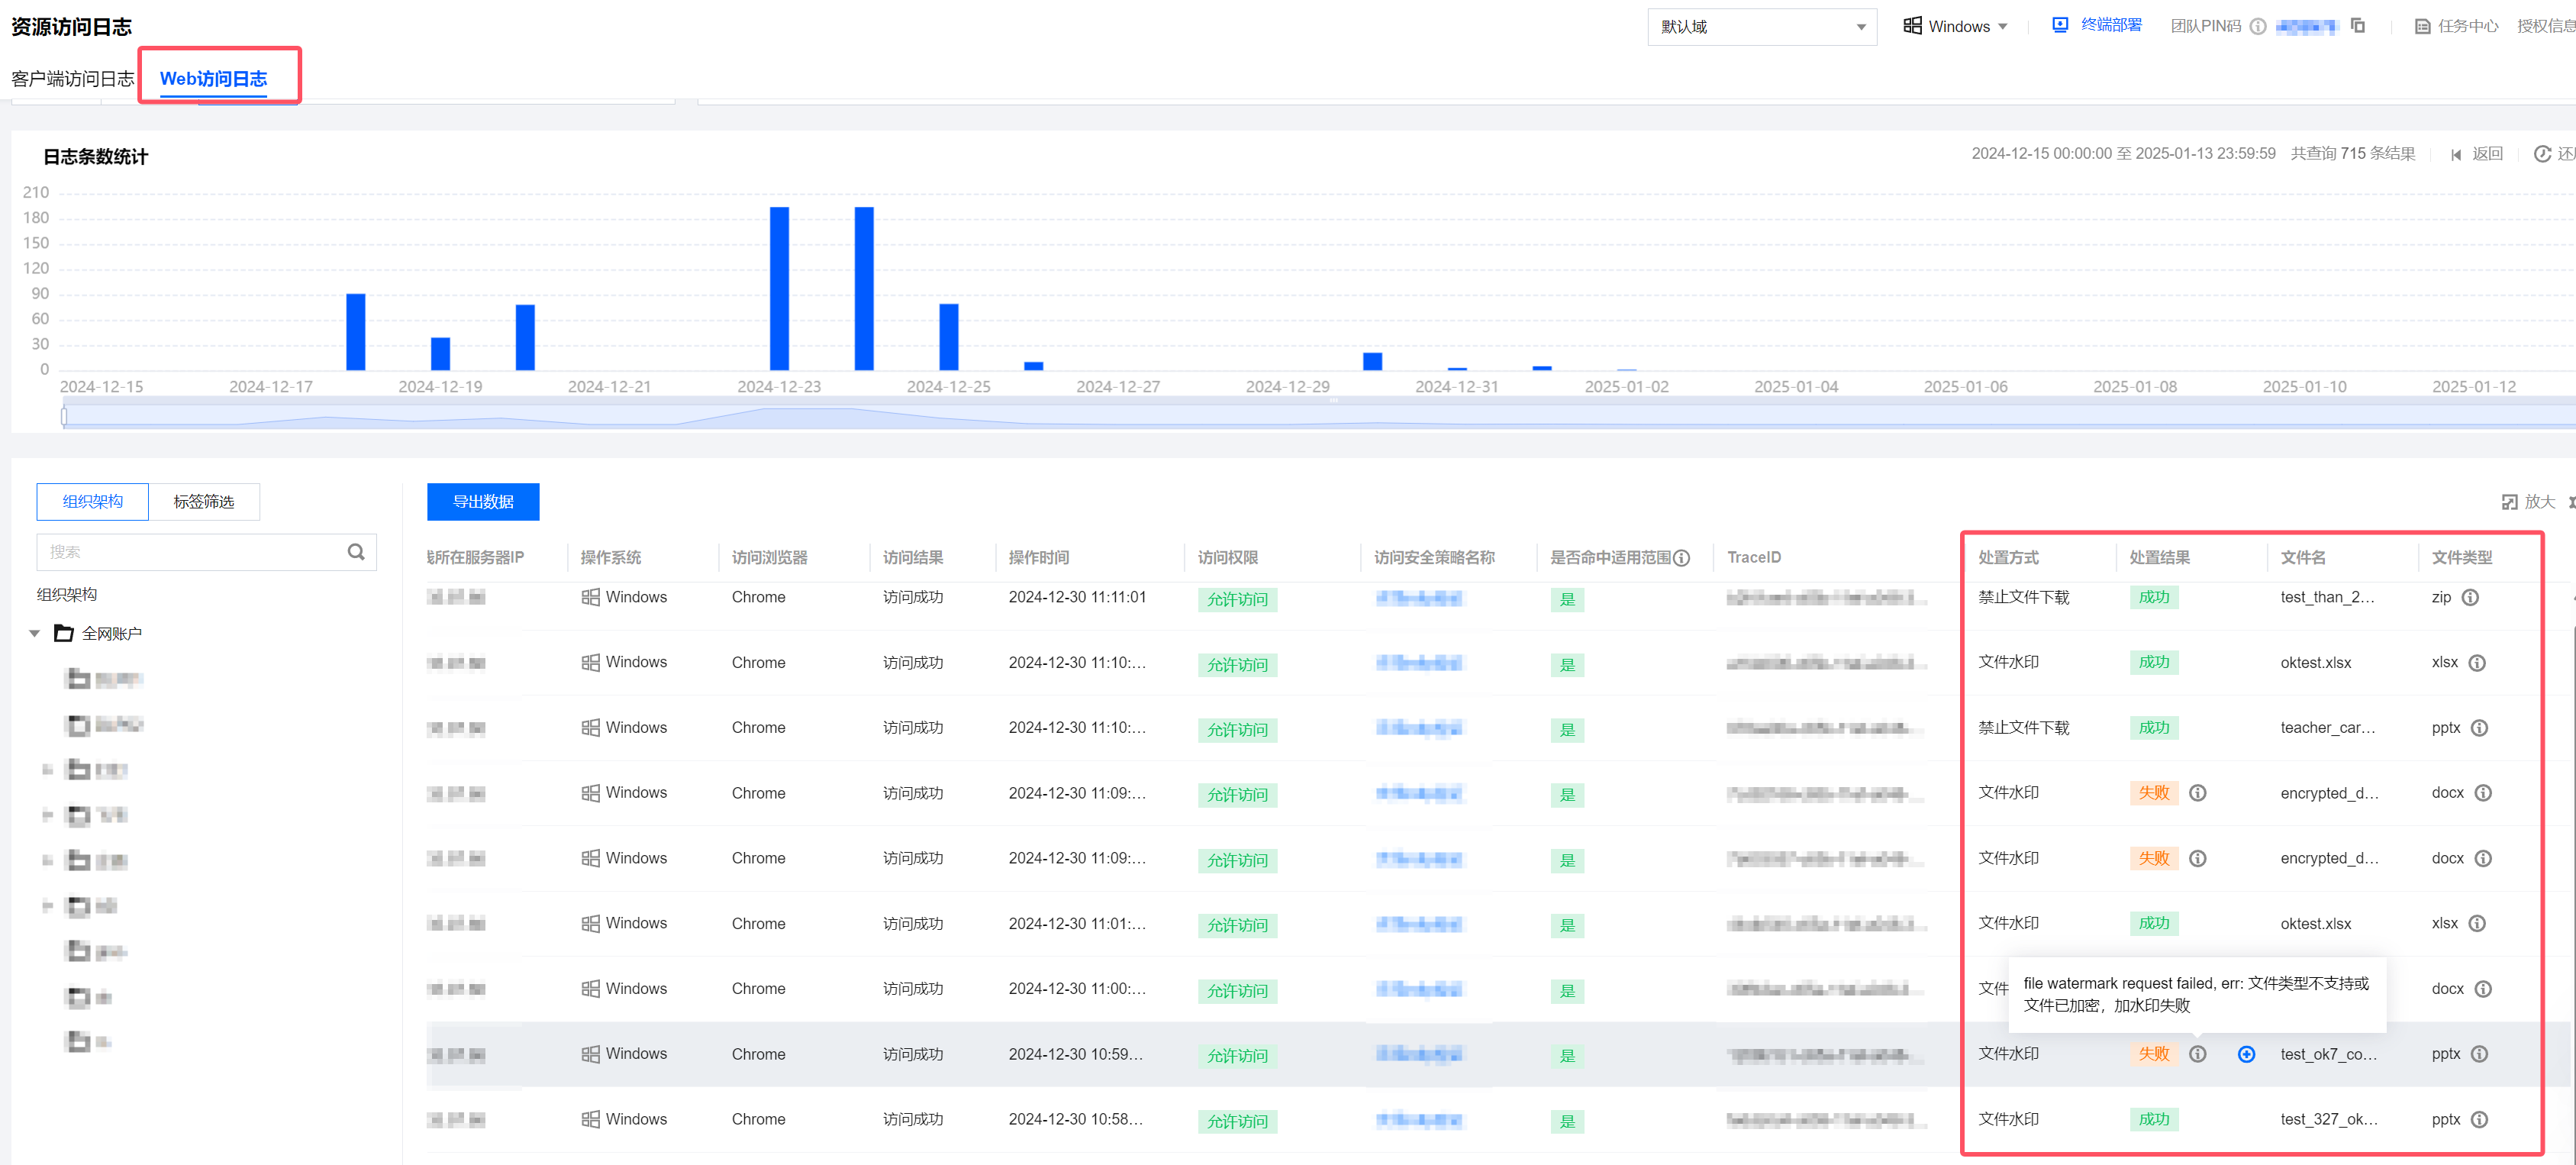Copy the team PIN code icon
Image resolution: width=2576 pixels, height=1165 pixels.
pyautogui.click(x=2357, y=26)
